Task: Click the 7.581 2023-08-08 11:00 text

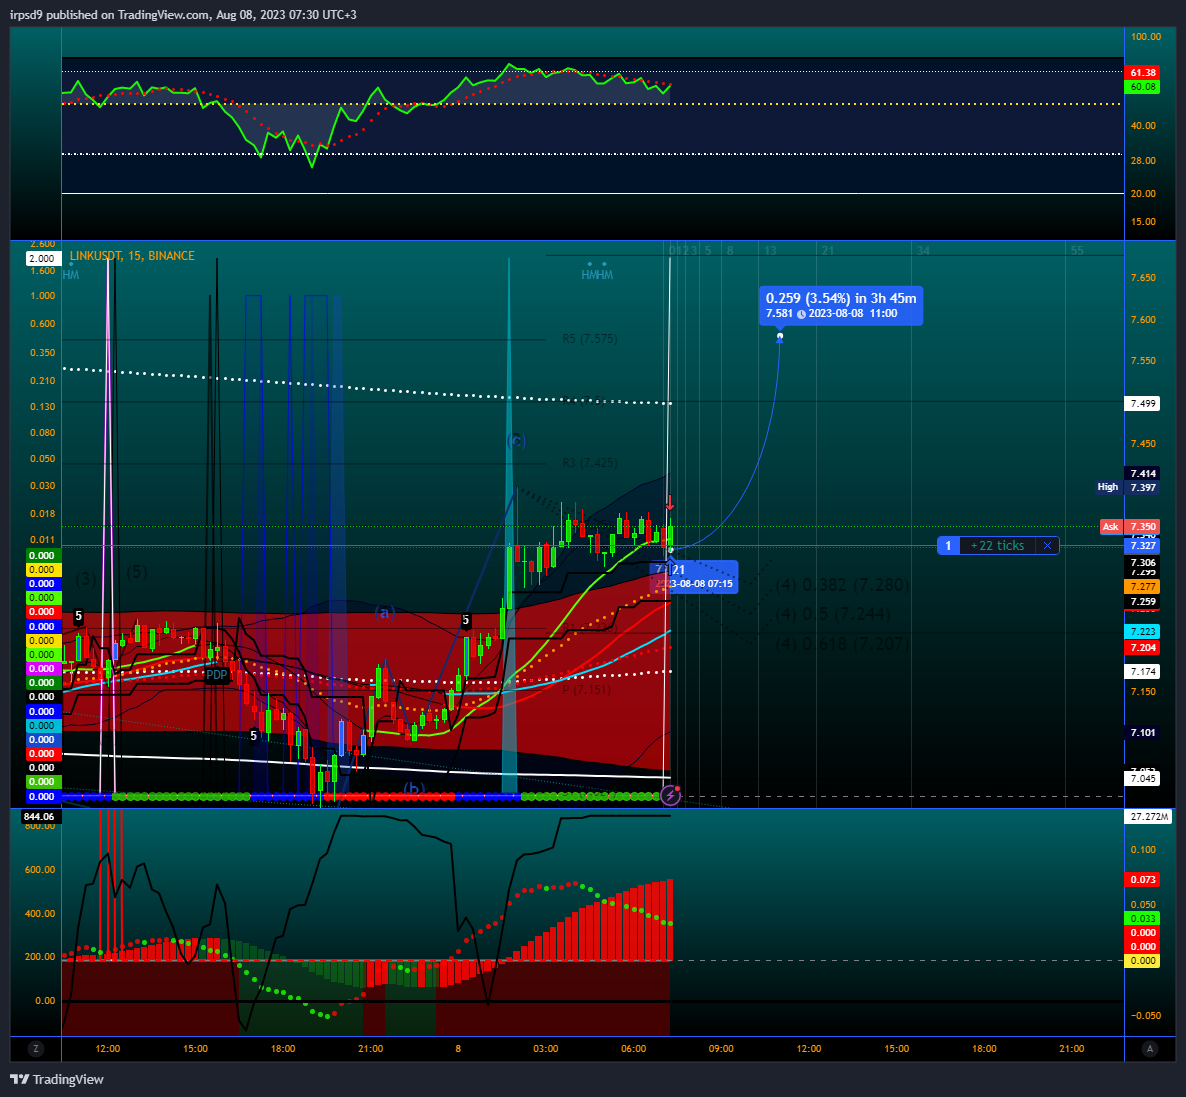Action: [x=831, y=313]
